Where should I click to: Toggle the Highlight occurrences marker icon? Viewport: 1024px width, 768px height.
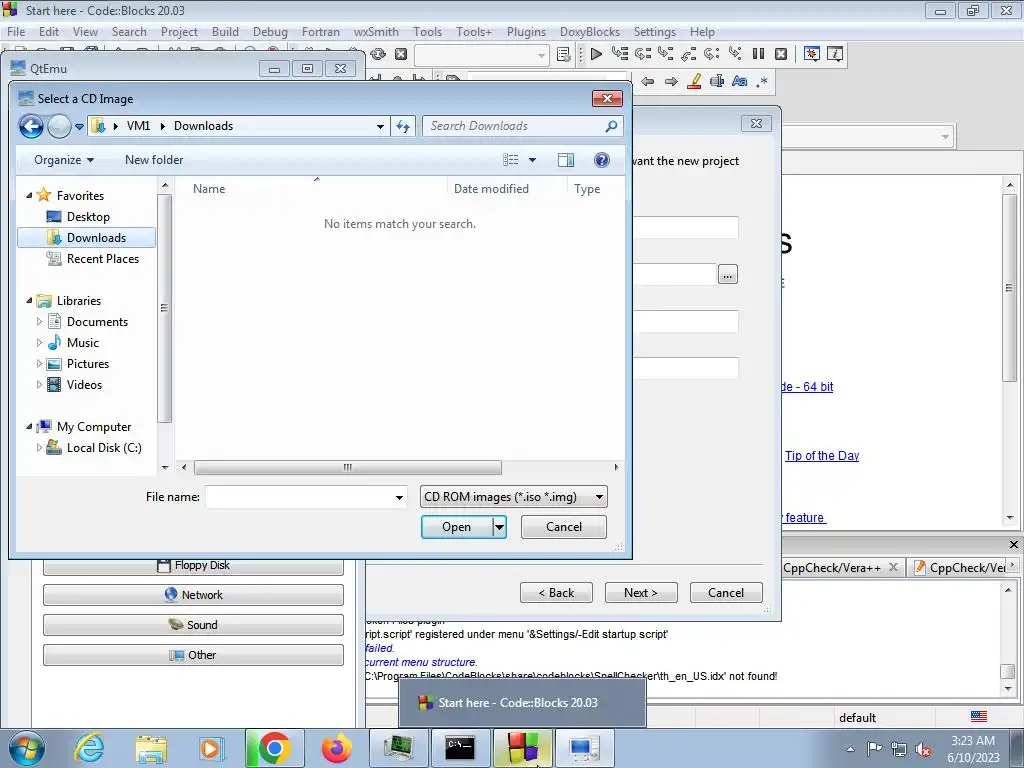coord(694,81)
